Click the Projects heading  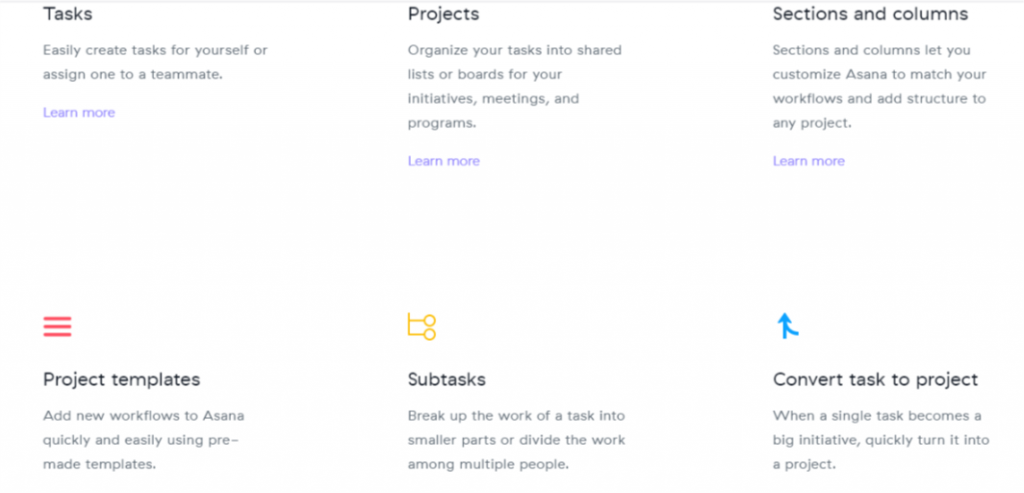coord(443,14)
